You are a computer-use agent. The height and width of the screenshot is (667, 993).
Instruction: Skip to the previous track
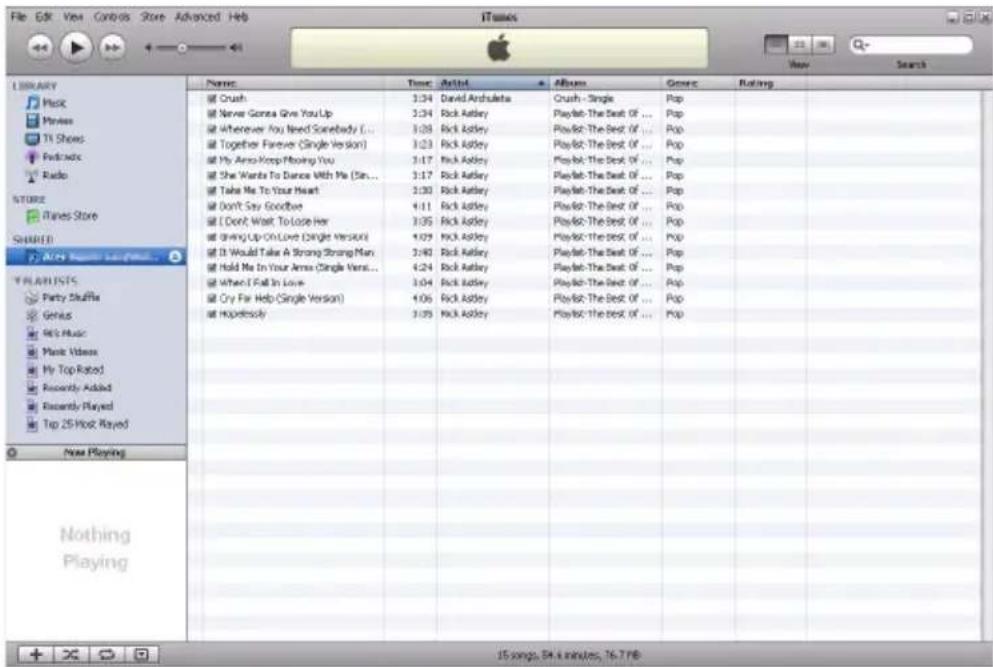[40, 48]
